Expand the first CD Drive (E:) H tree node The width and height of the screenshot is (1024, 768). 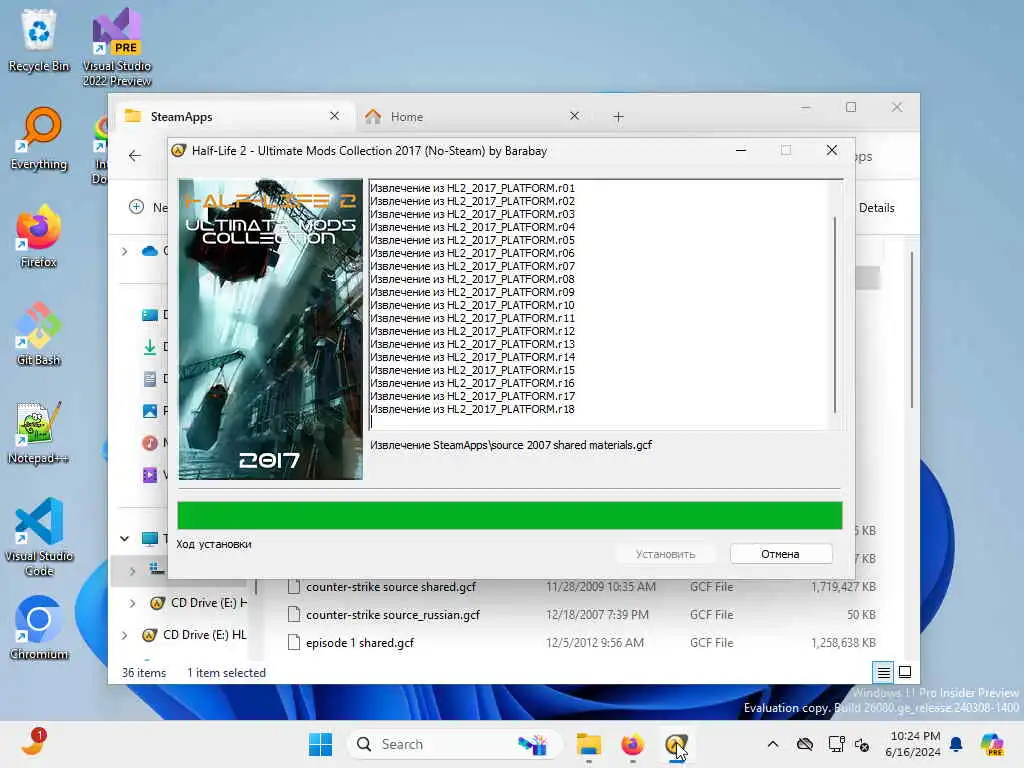point(133,603)
